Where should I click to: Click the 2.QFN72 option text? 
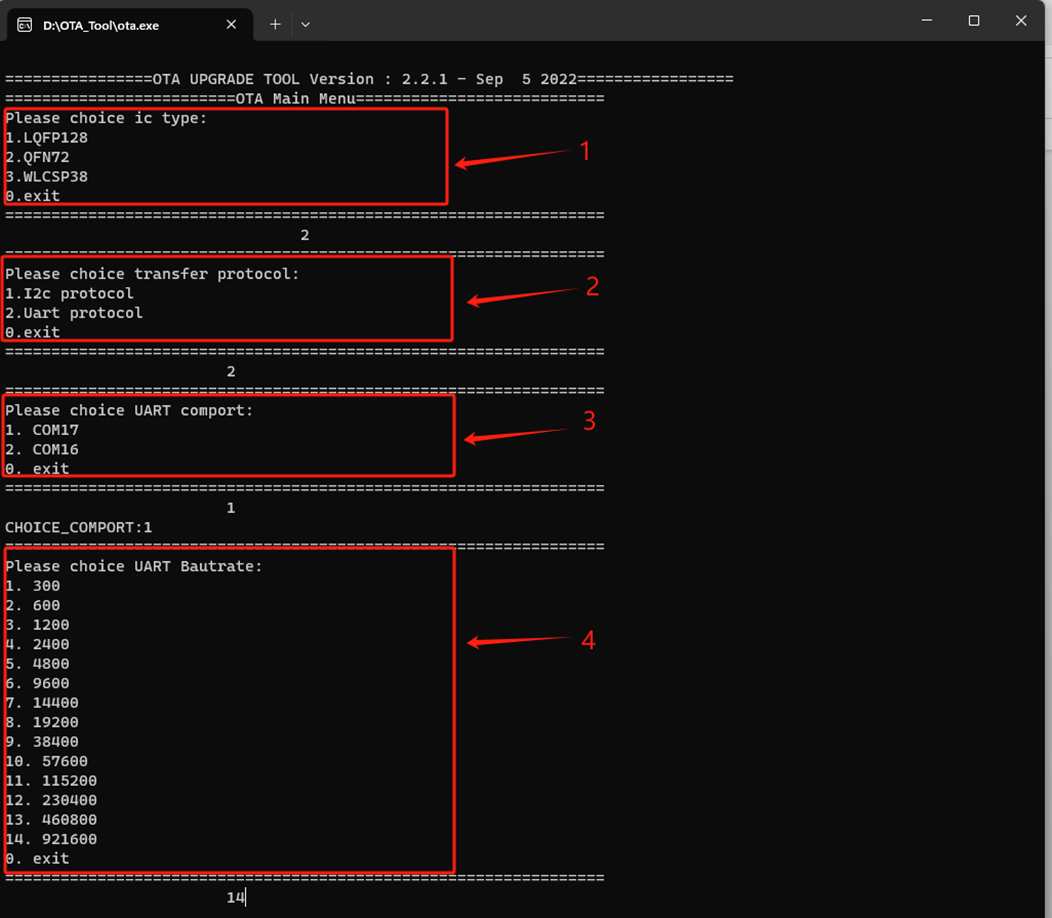click(x=38, y=157)
